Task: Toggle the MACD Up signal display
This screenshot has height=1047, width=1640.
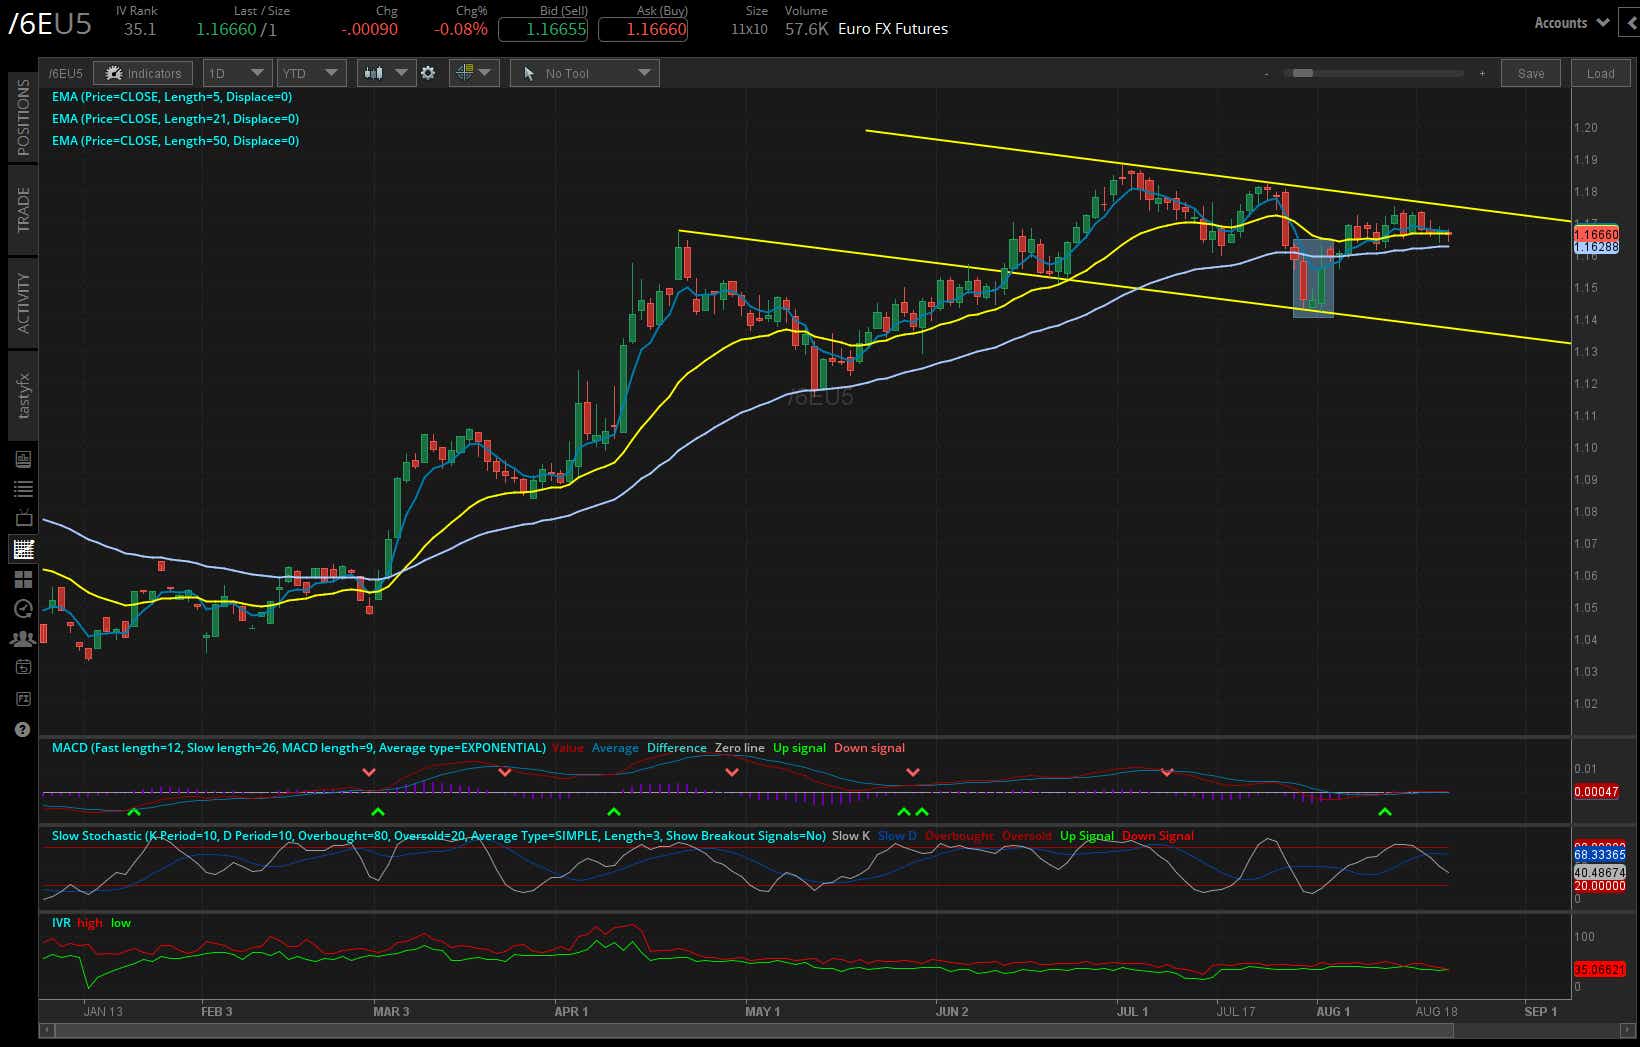Action: click(x=799, y=747)
